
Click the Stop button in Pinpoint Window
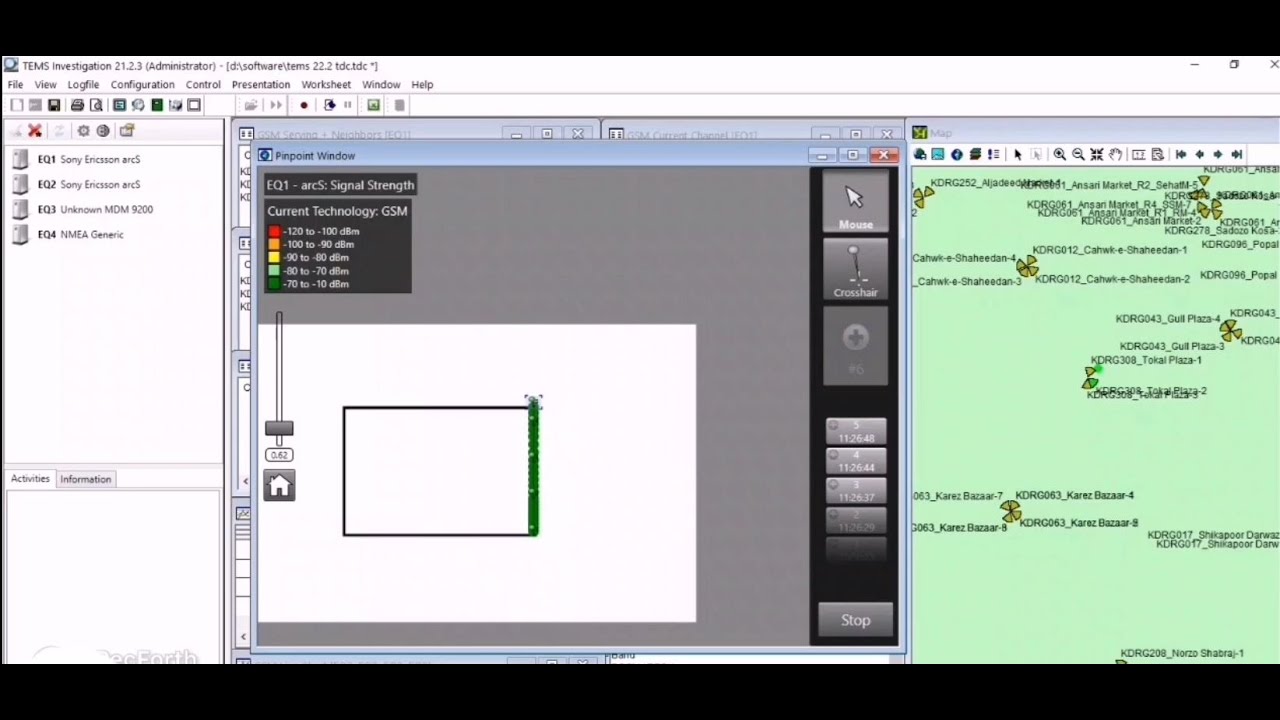(855, 620)
